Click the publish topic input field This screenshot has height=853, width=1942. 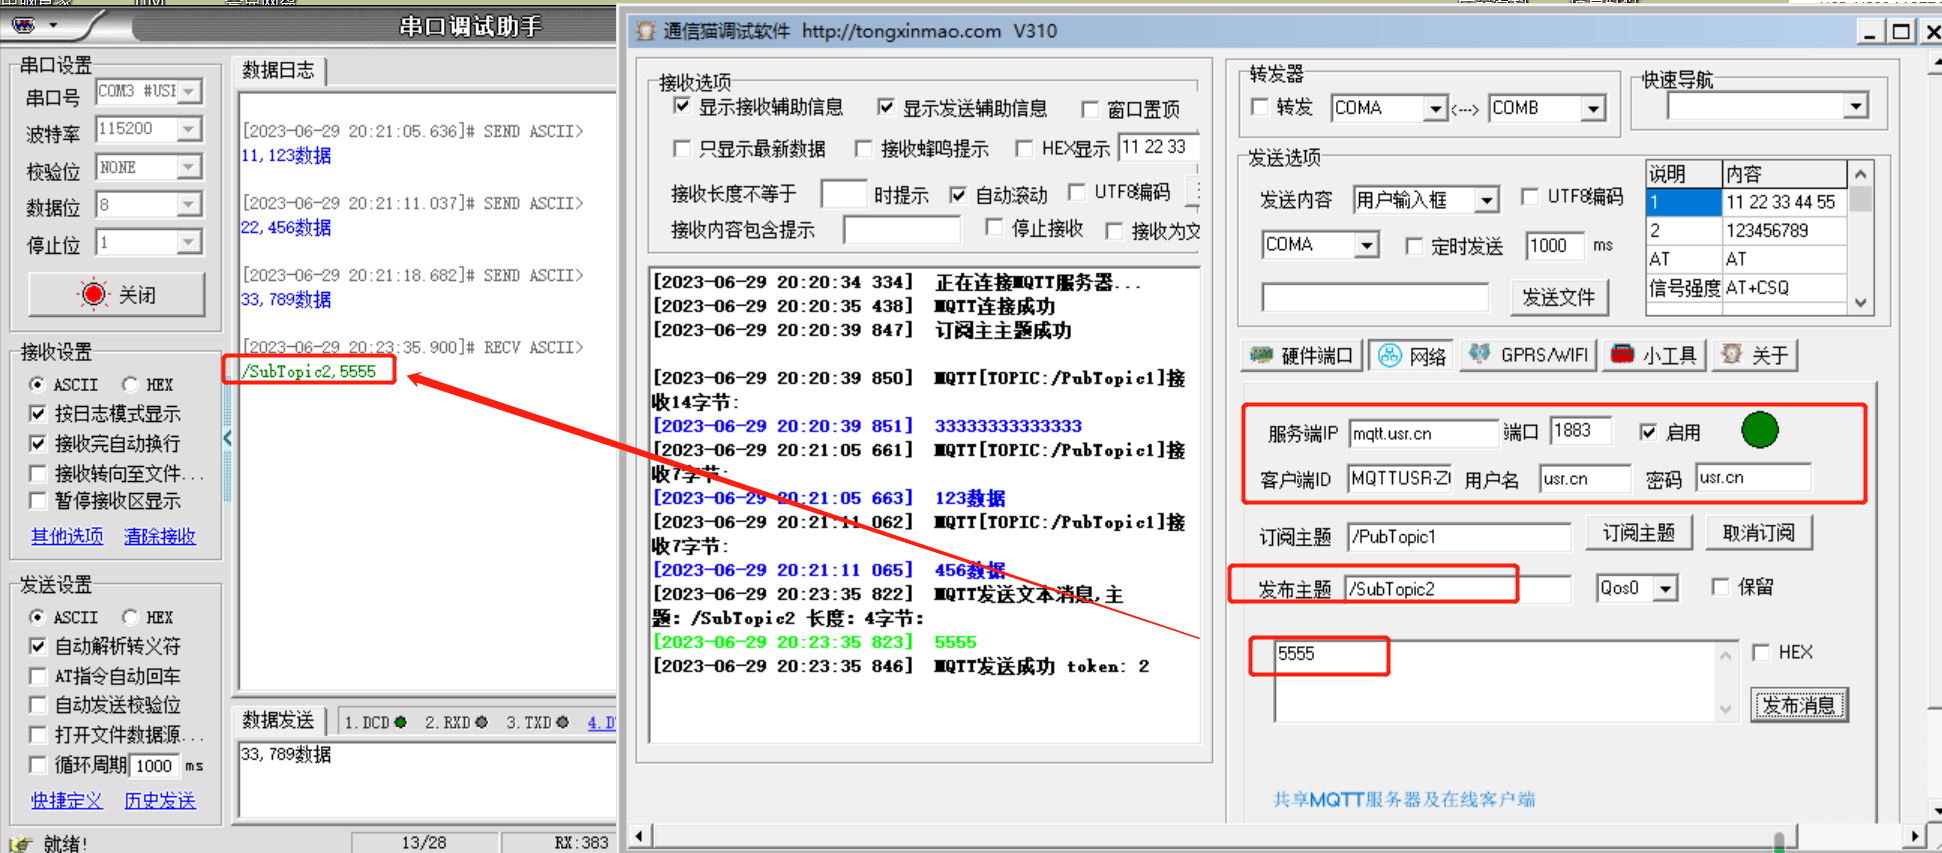point(1456,589)
